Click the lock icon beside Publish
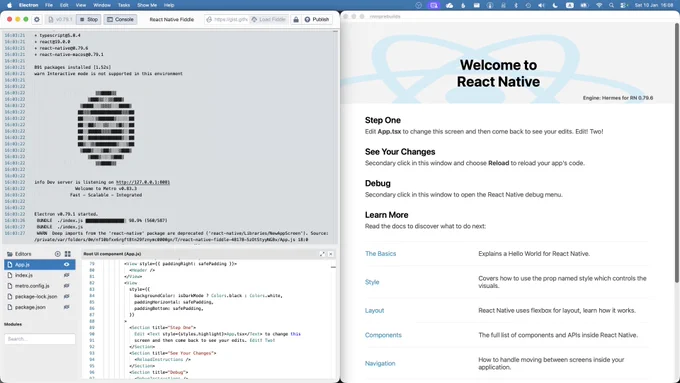This screenshot has width=680, height=383. 296,20
